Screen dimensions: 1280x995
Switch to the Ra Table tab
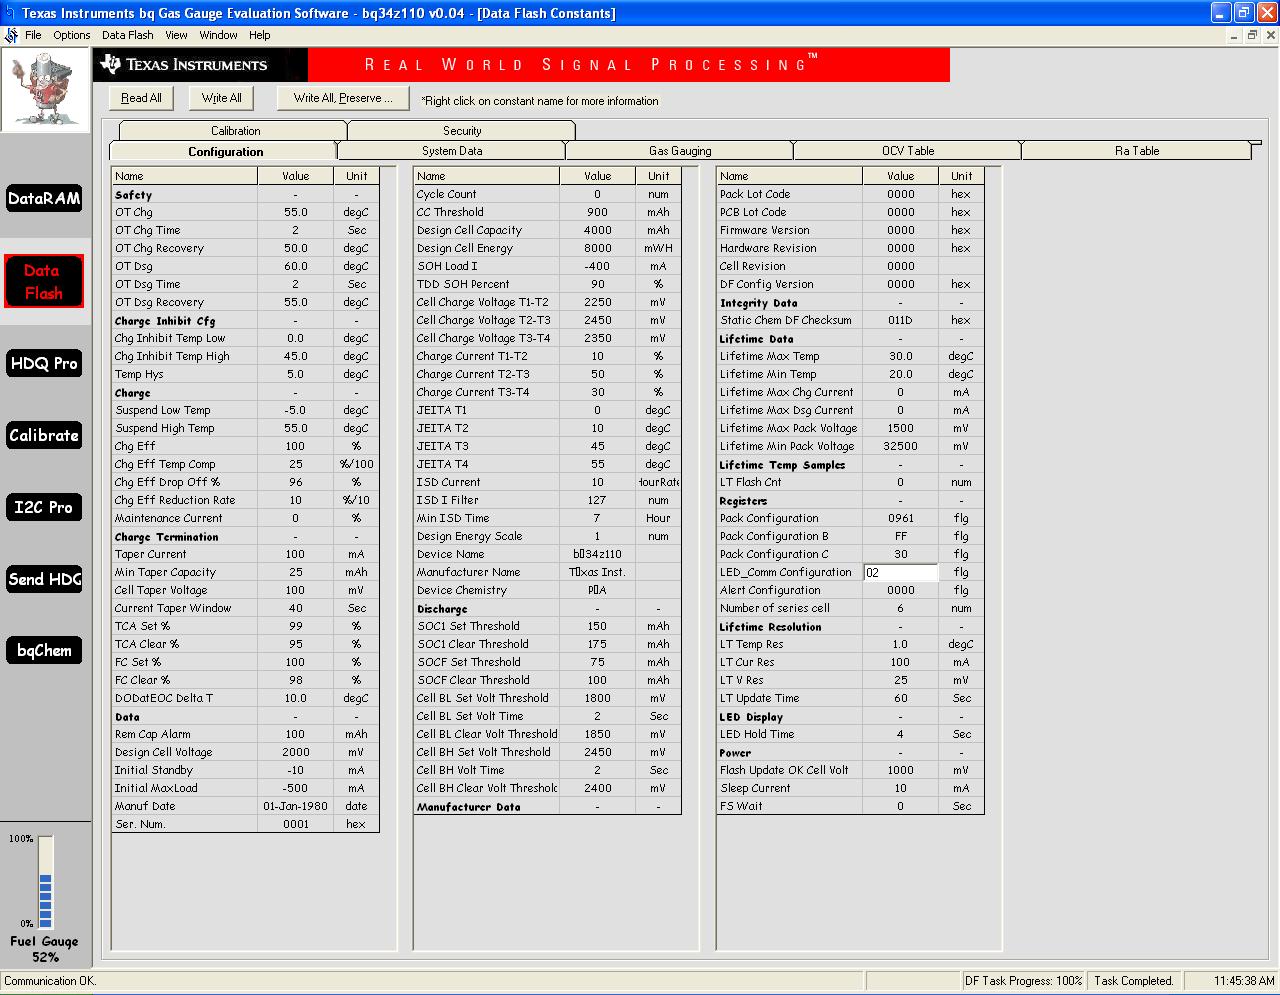tap(1137, 151)
